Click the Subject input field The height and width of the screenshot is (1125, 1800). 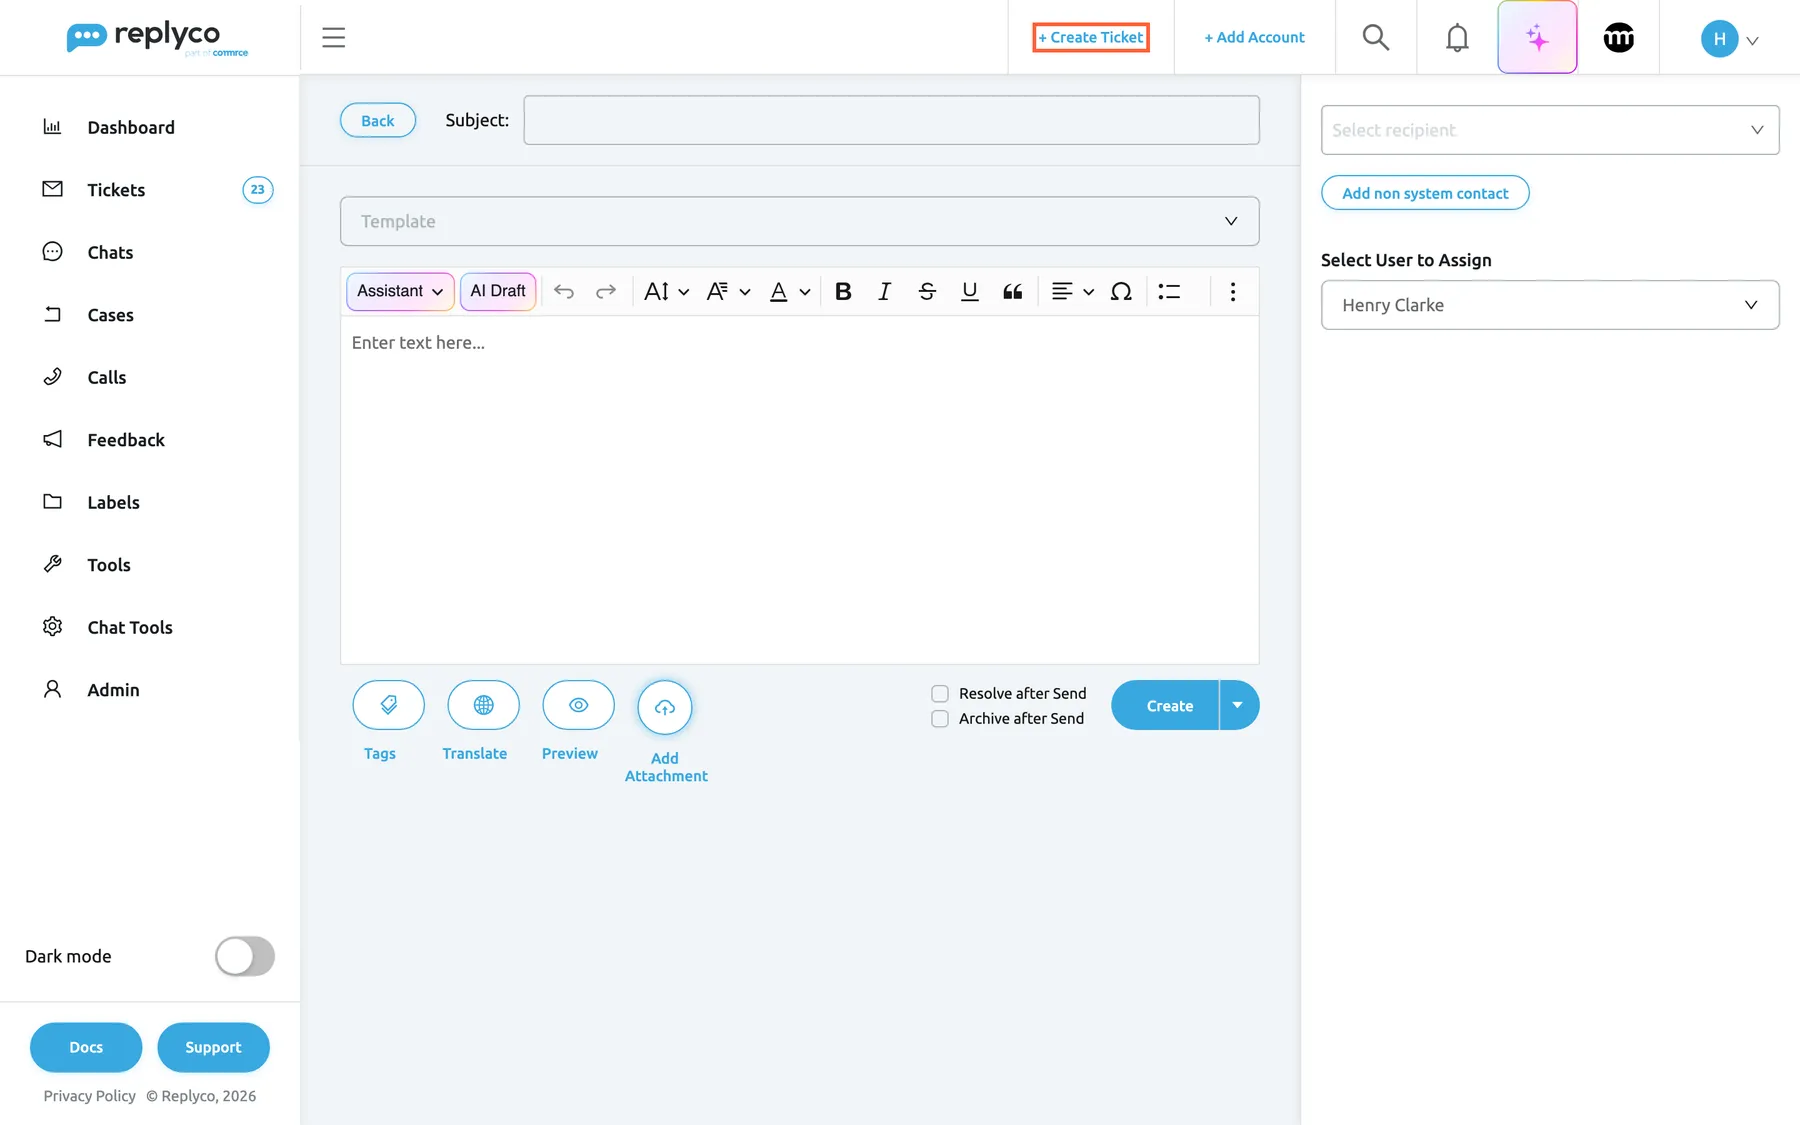tap(892, 120)
